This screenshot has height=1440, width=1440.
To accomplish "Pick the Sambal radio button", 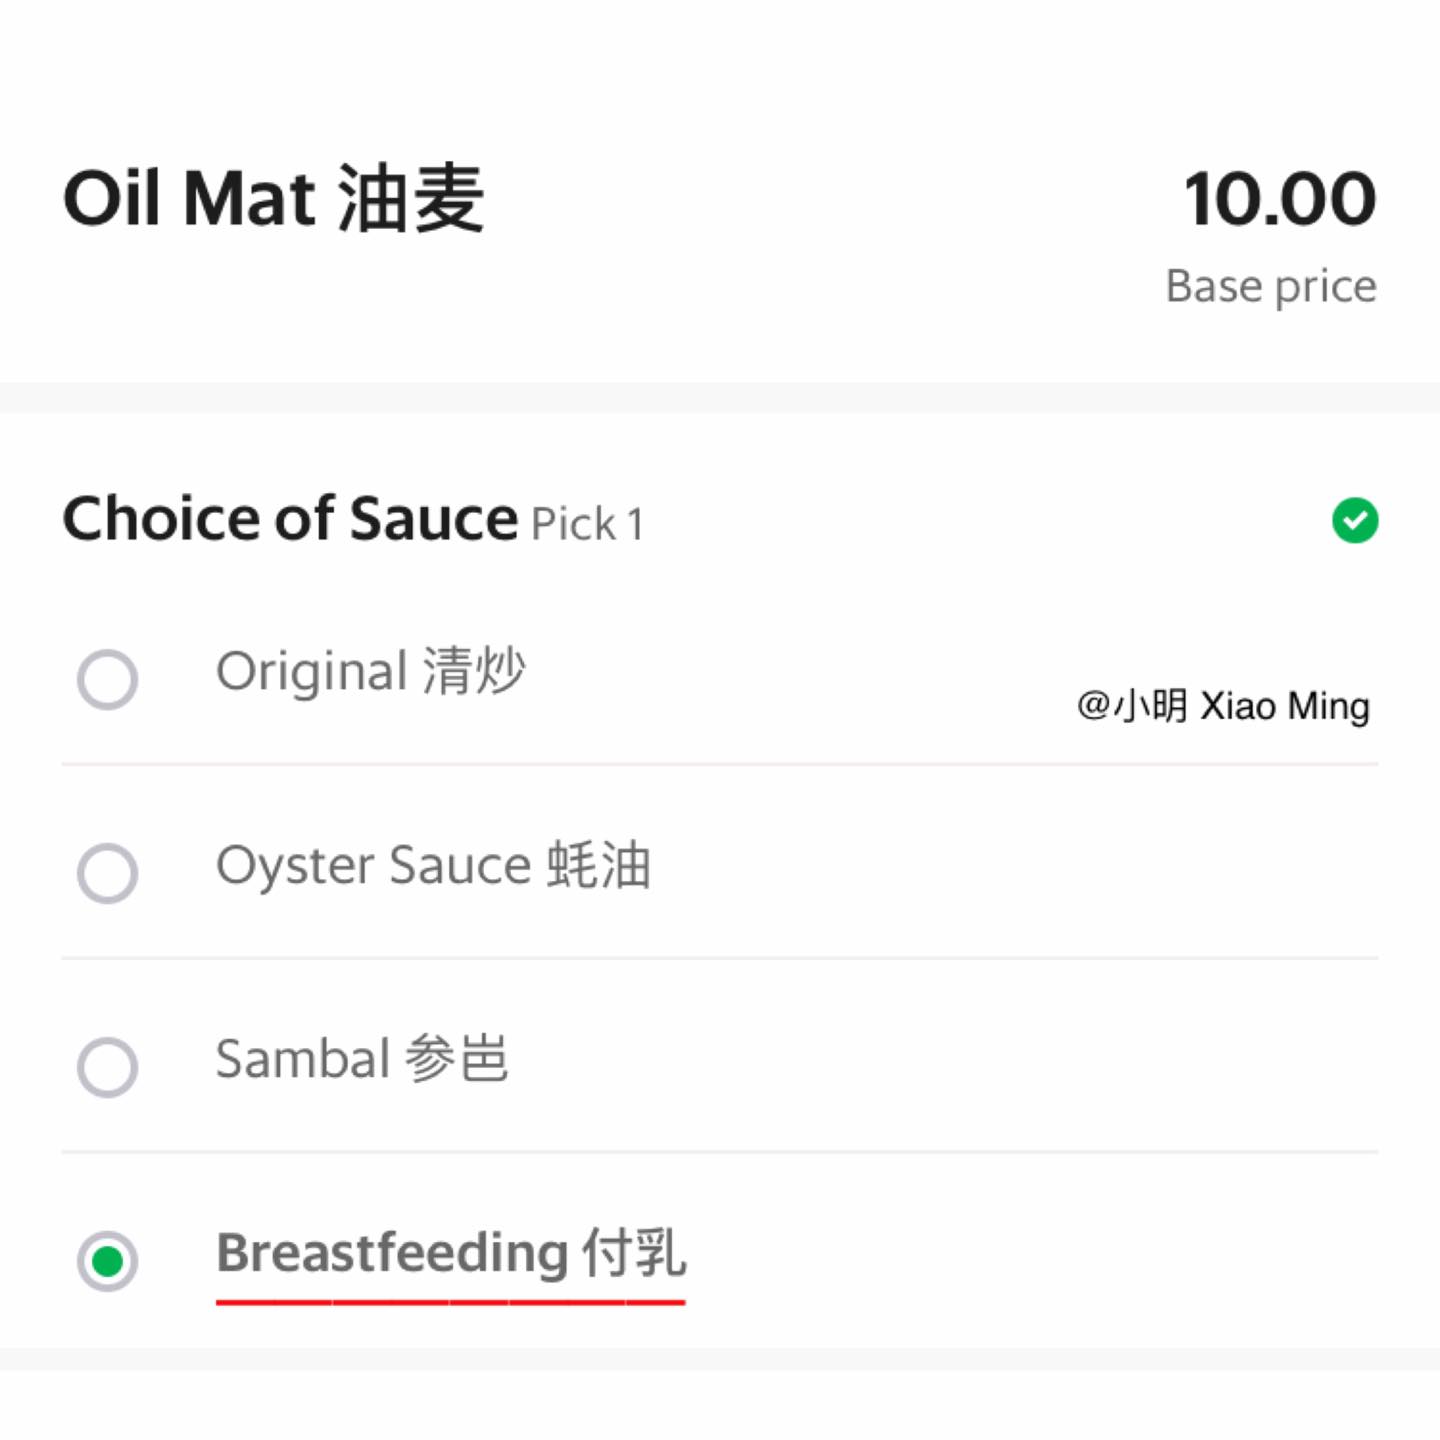I will tap(107, 1067).
